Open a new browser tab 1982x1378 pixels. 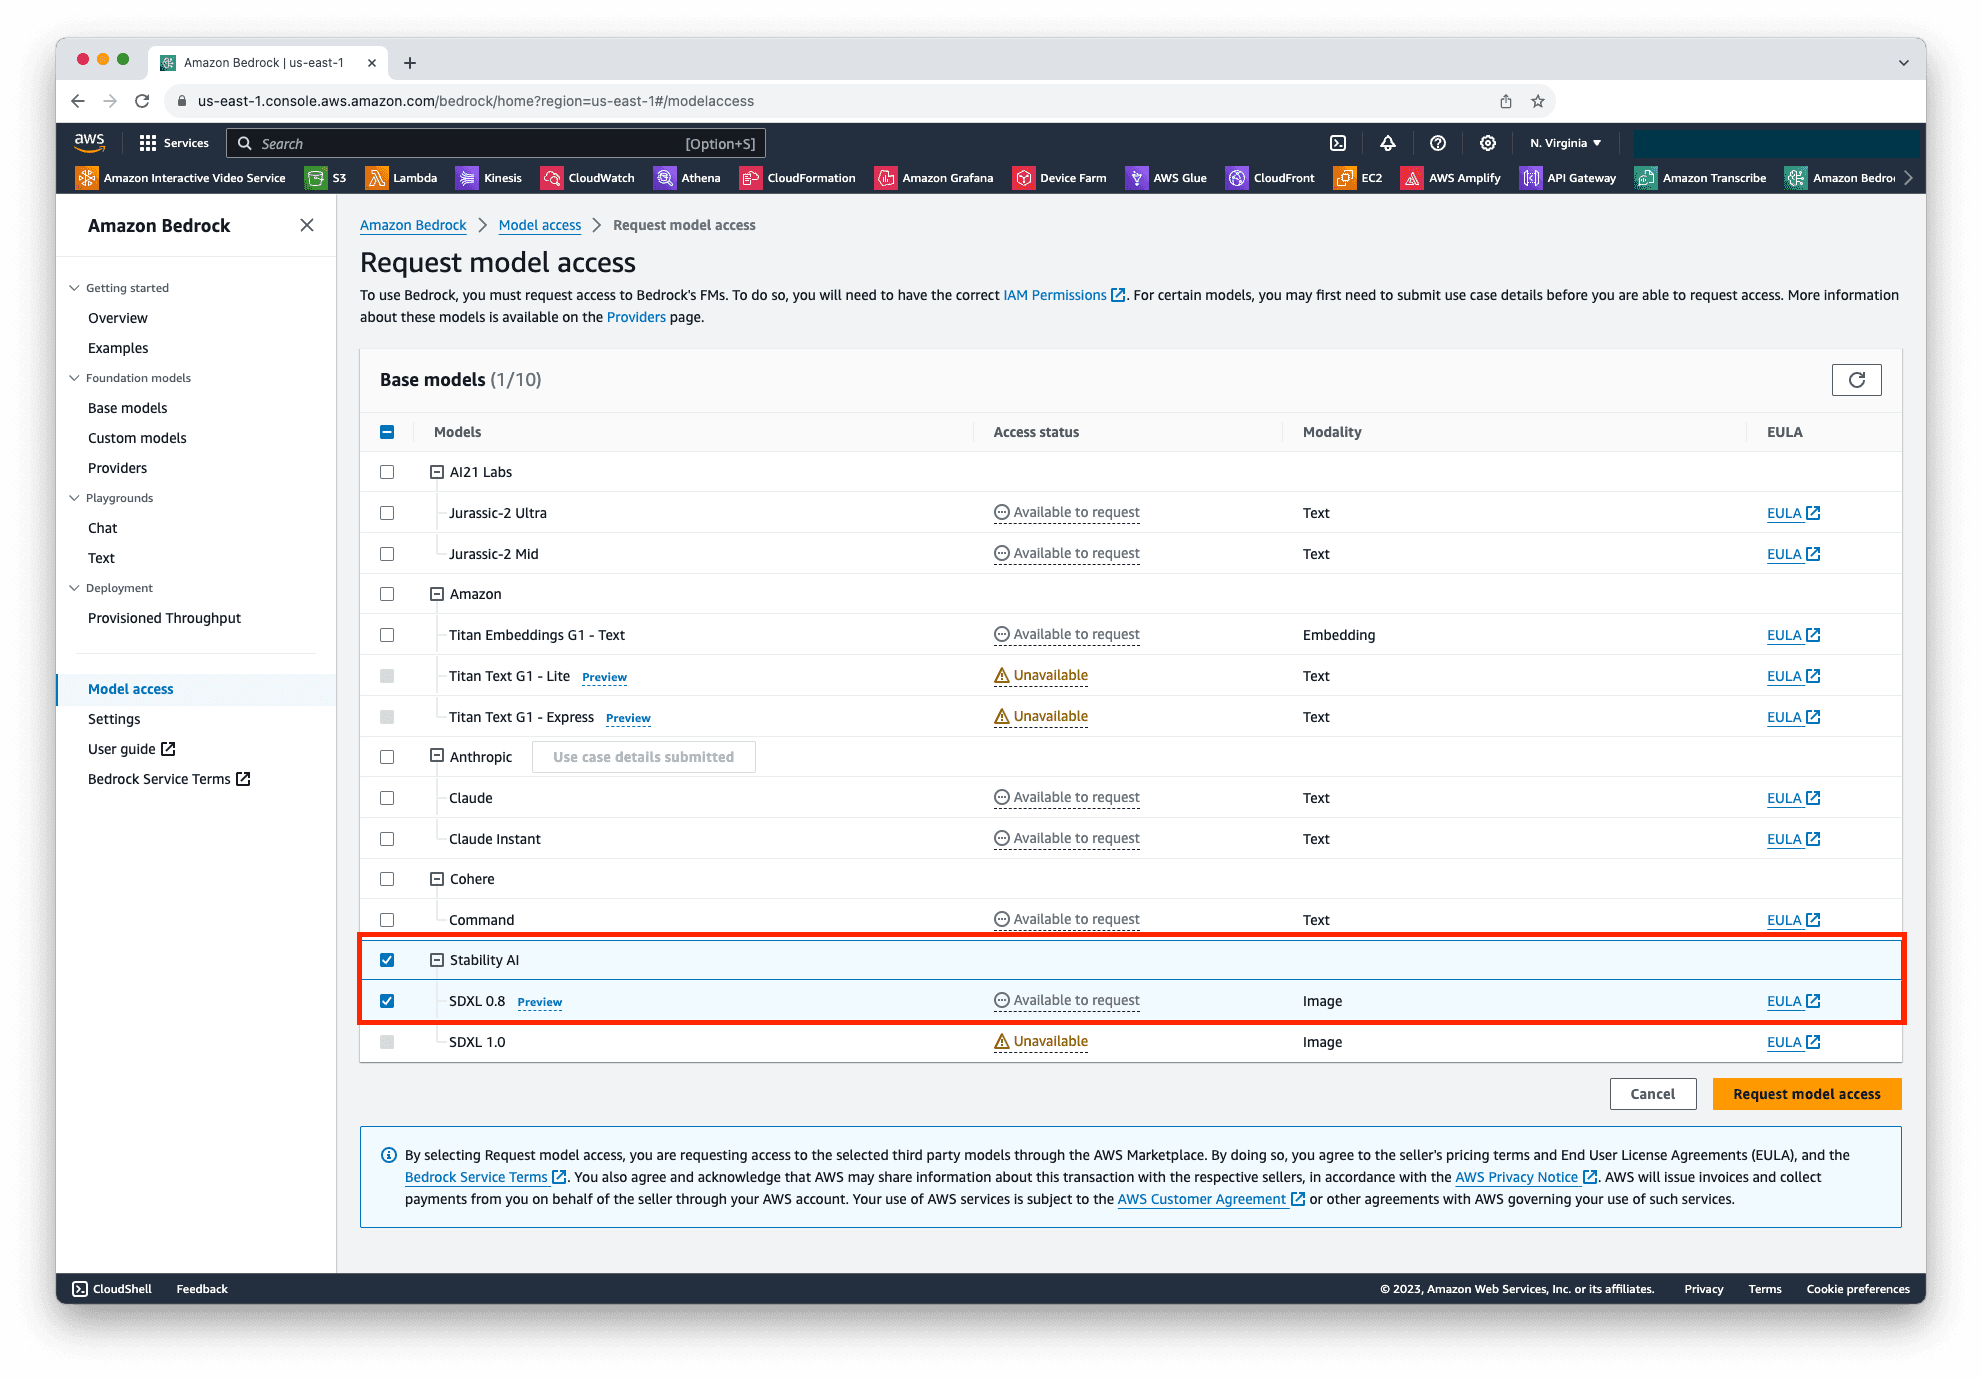coord(410,63)
